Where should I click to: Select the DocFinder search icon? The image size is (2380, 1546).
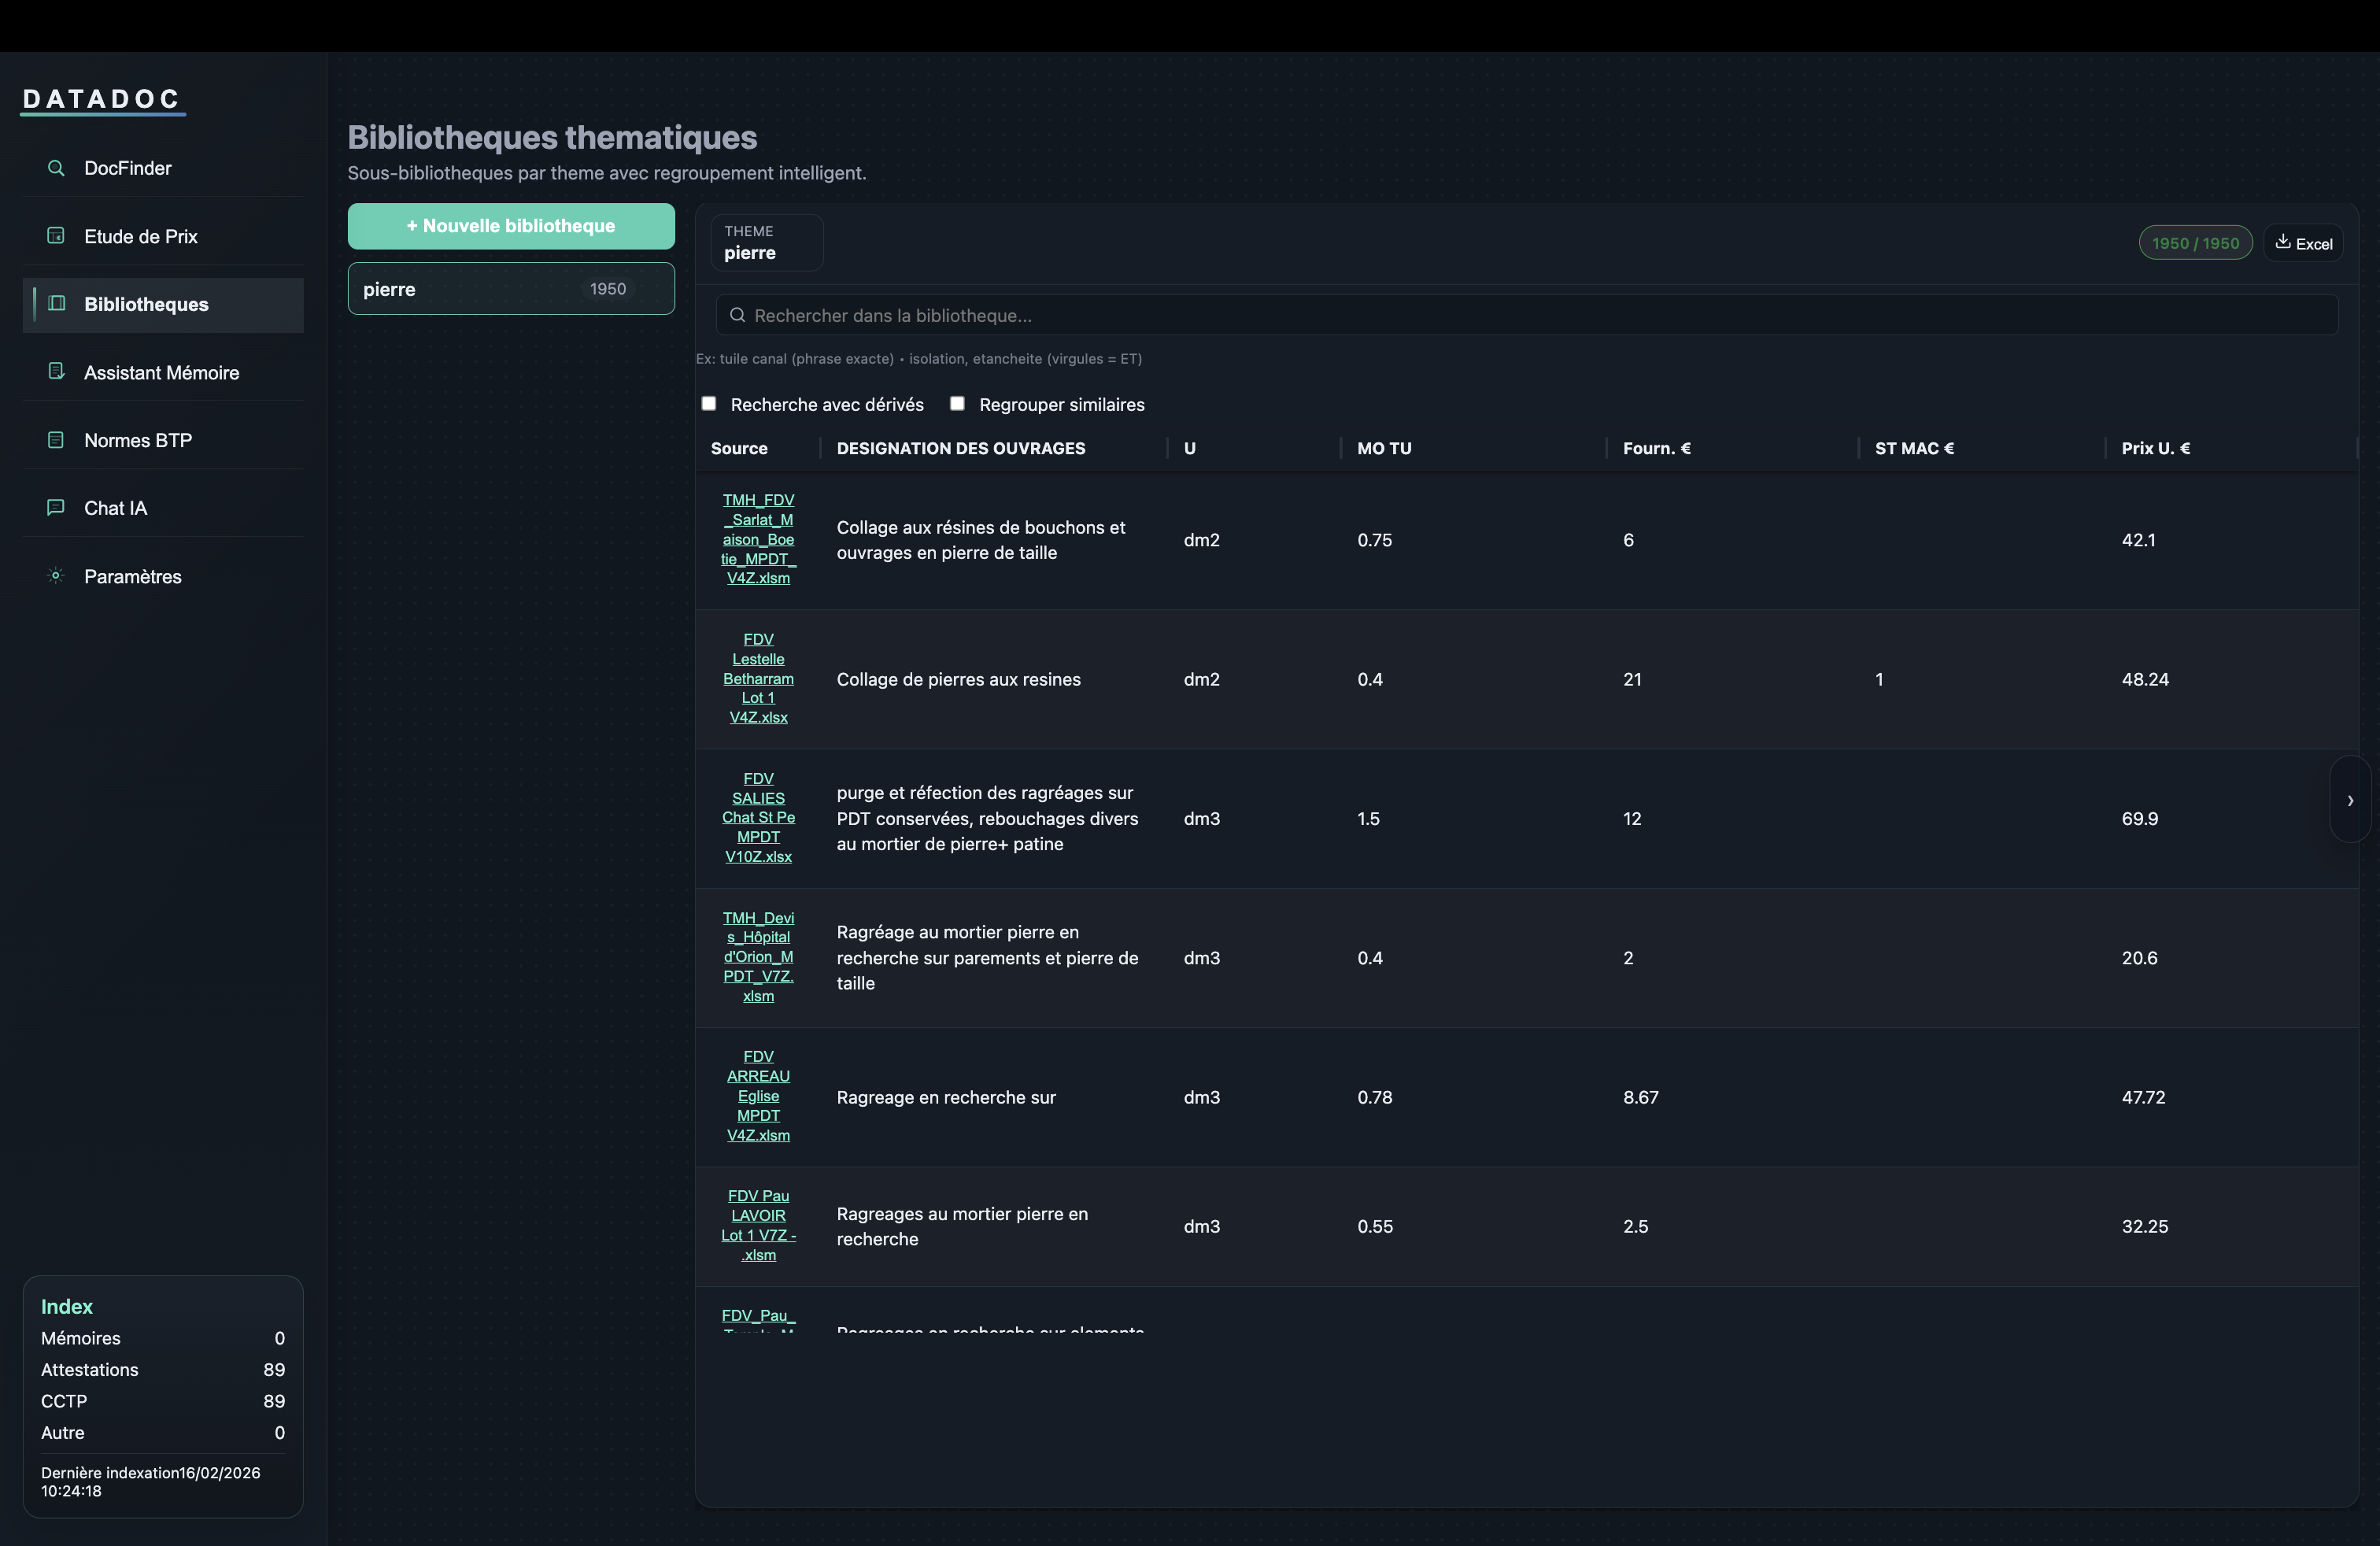click(x=56, y=168)
